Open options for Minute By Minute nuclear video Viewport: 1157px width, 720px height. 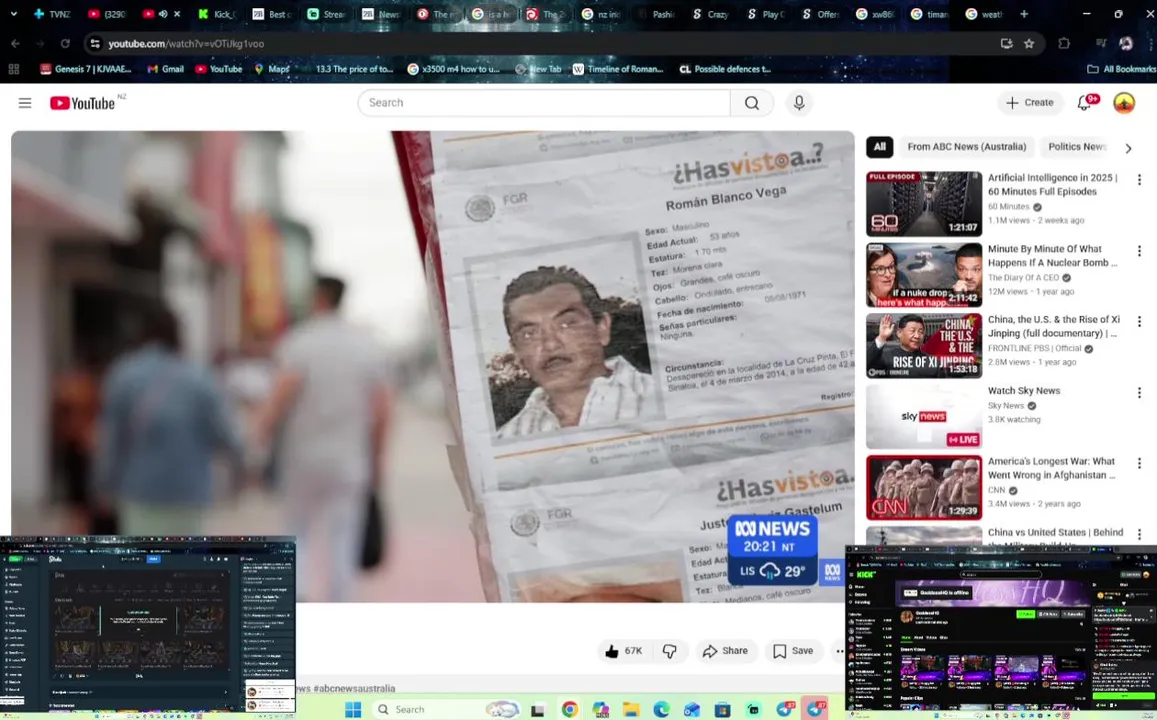1139,251
